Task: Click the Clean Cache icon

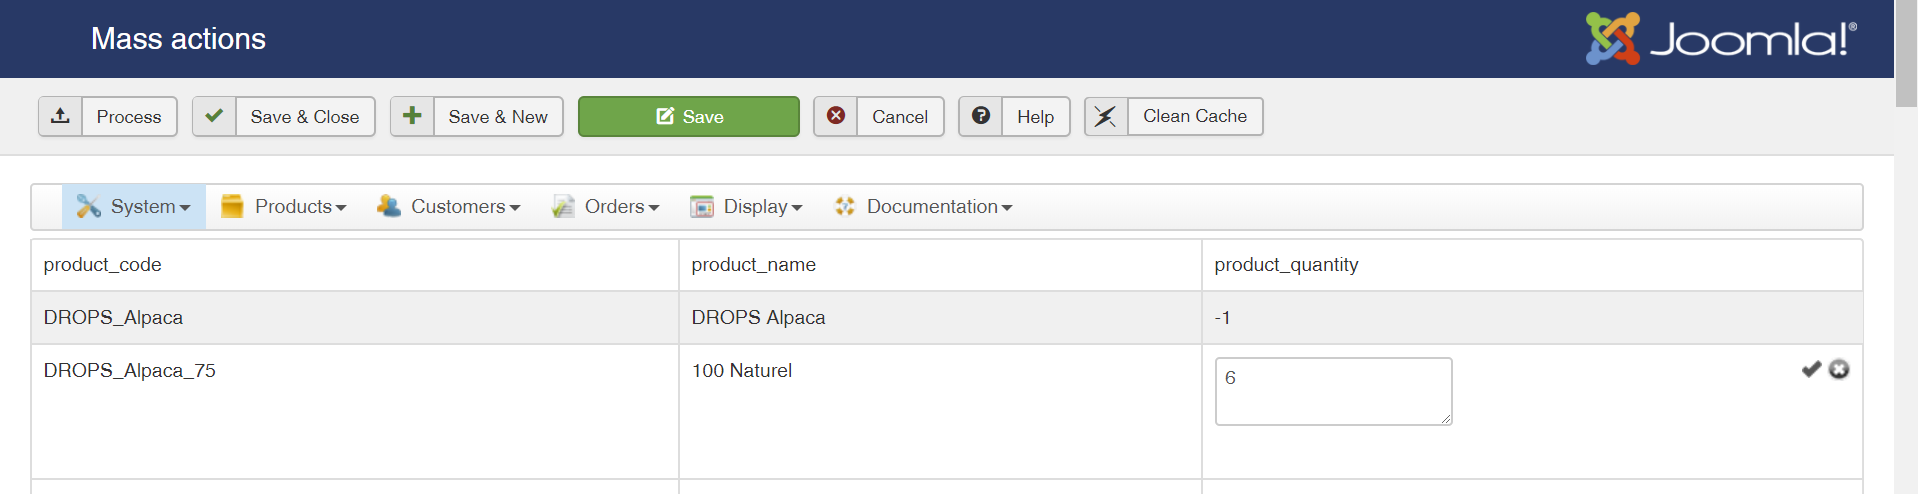Action: (x=1106, y=116)
